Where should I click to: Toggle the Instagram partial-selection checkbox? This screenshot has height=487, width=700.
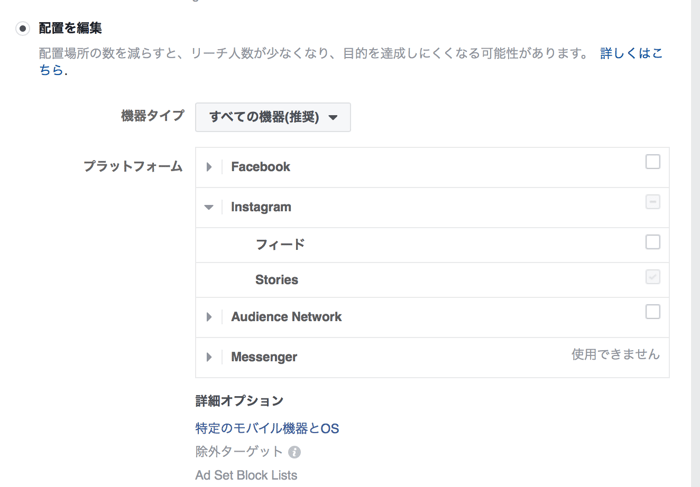pos(653,202)
